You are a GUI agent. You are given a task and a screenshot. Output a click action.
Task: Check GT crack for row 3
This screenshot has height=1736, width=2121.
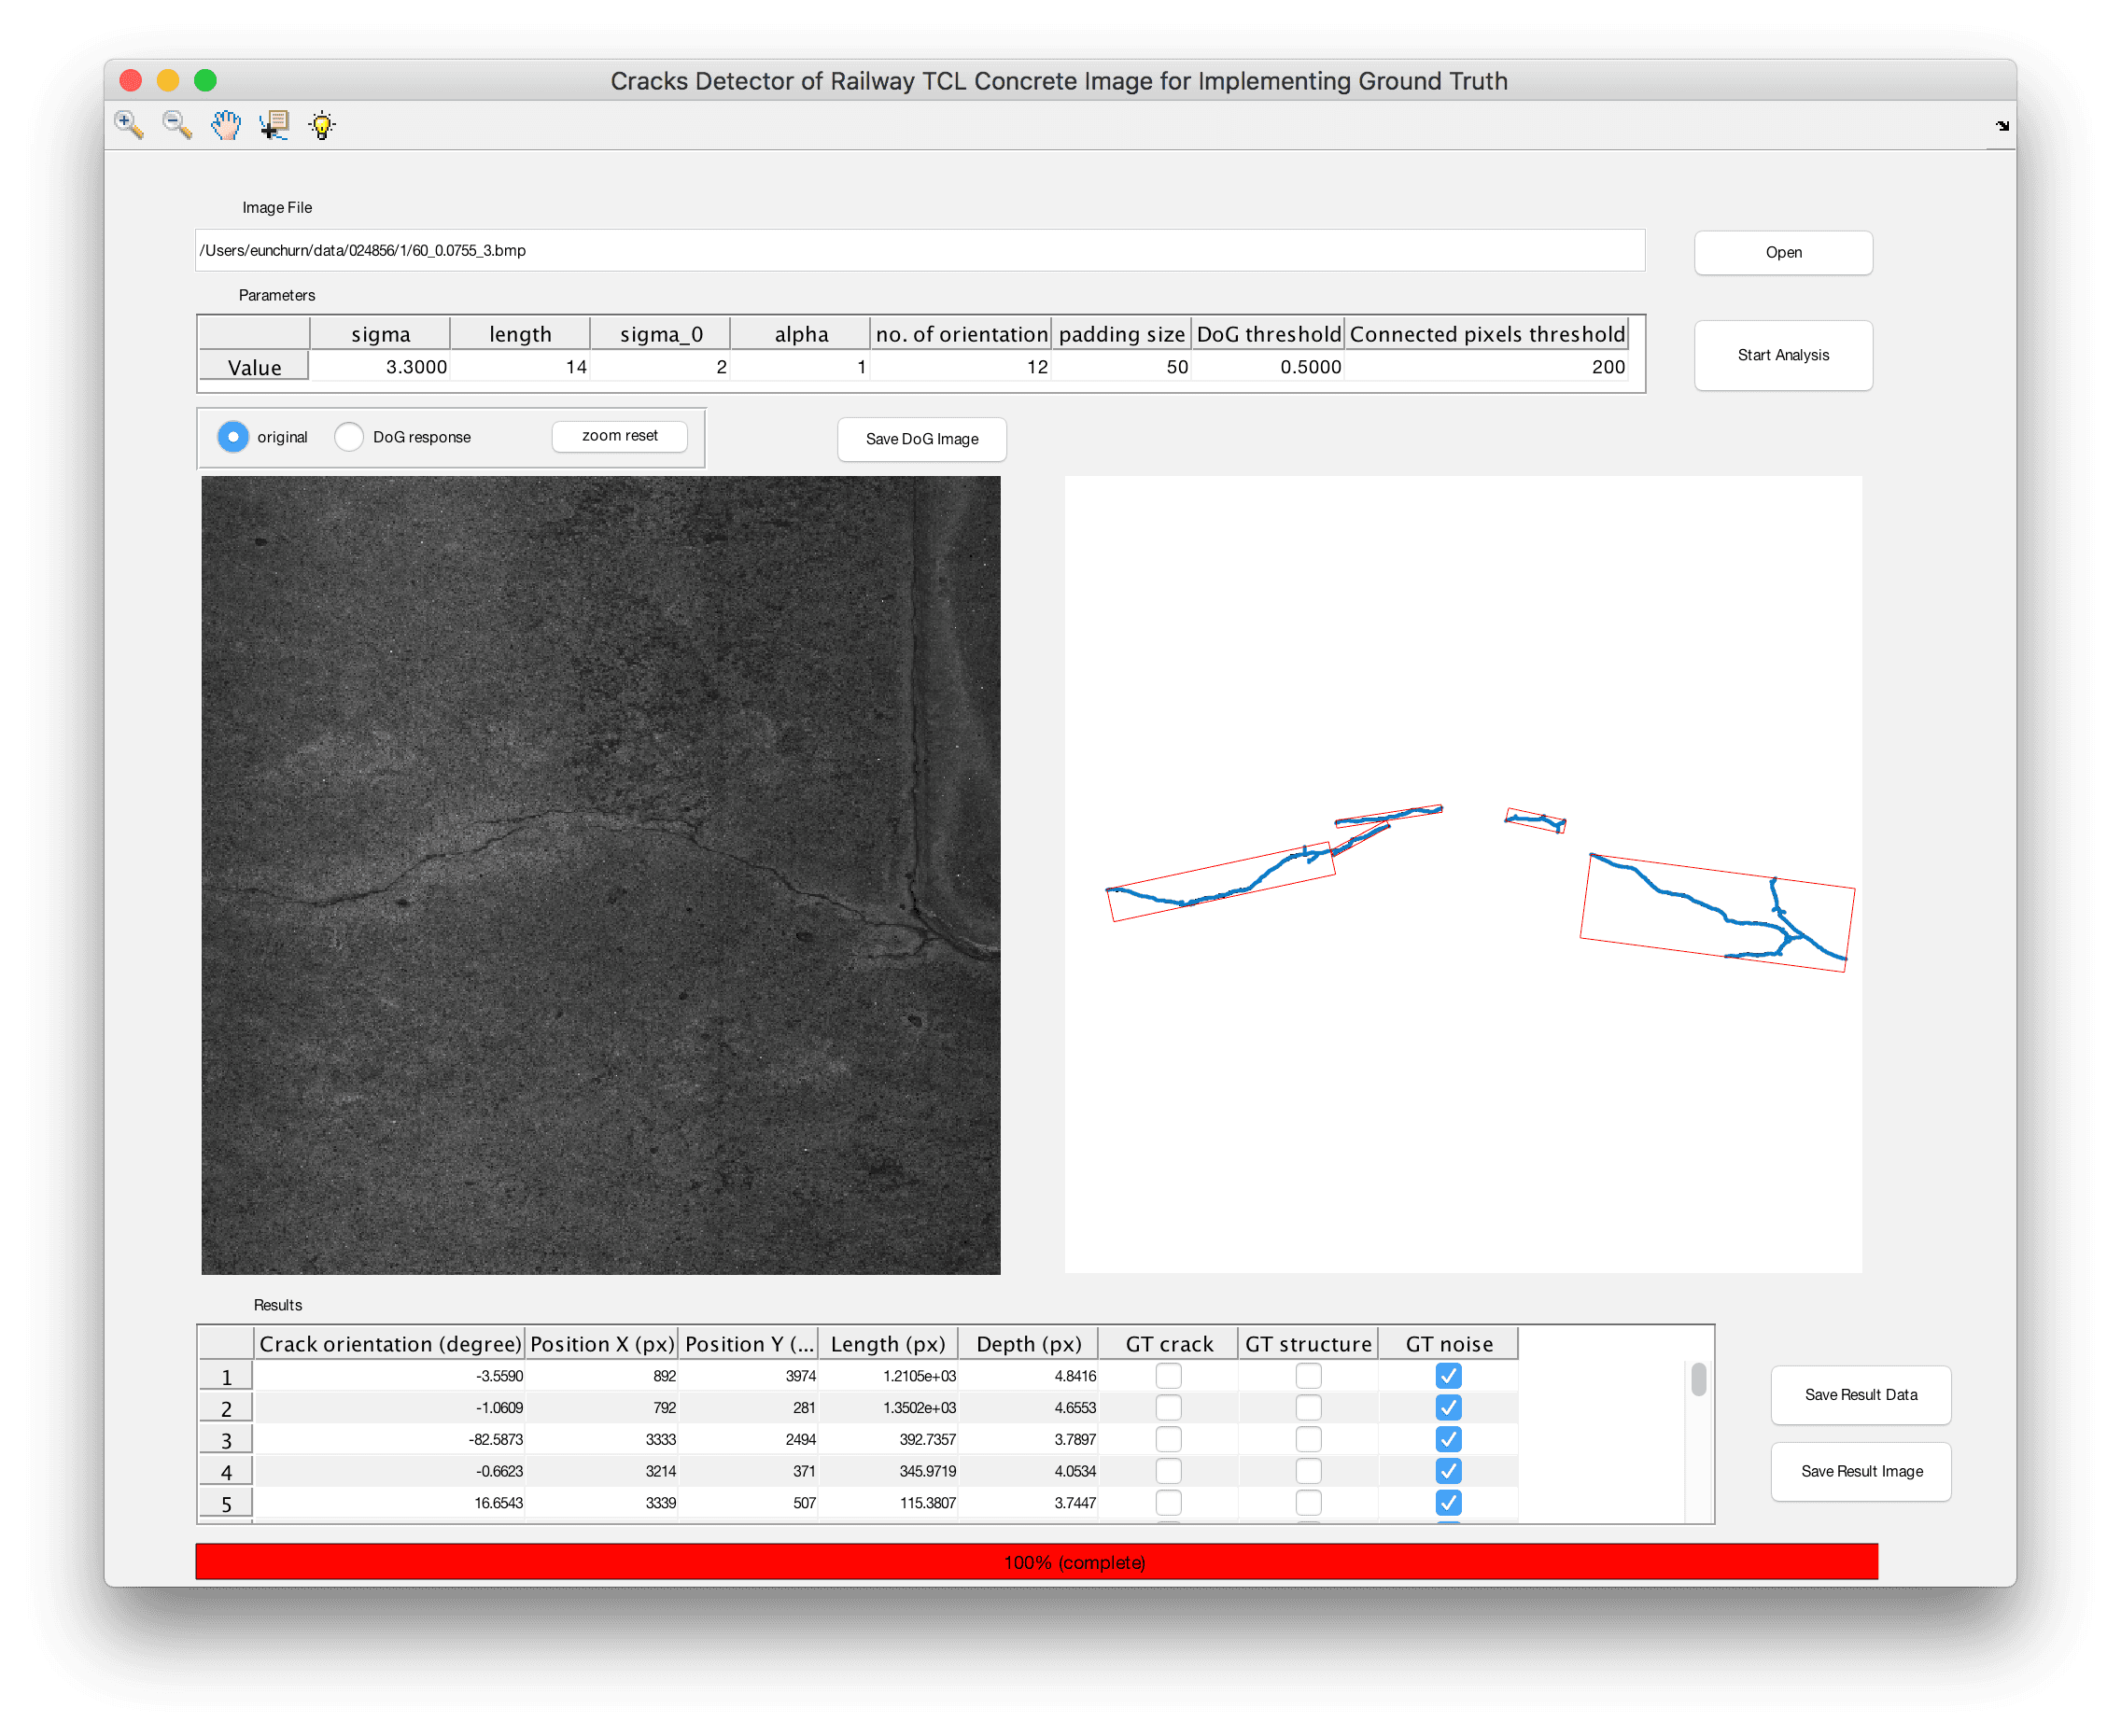click(1168, 1439)
